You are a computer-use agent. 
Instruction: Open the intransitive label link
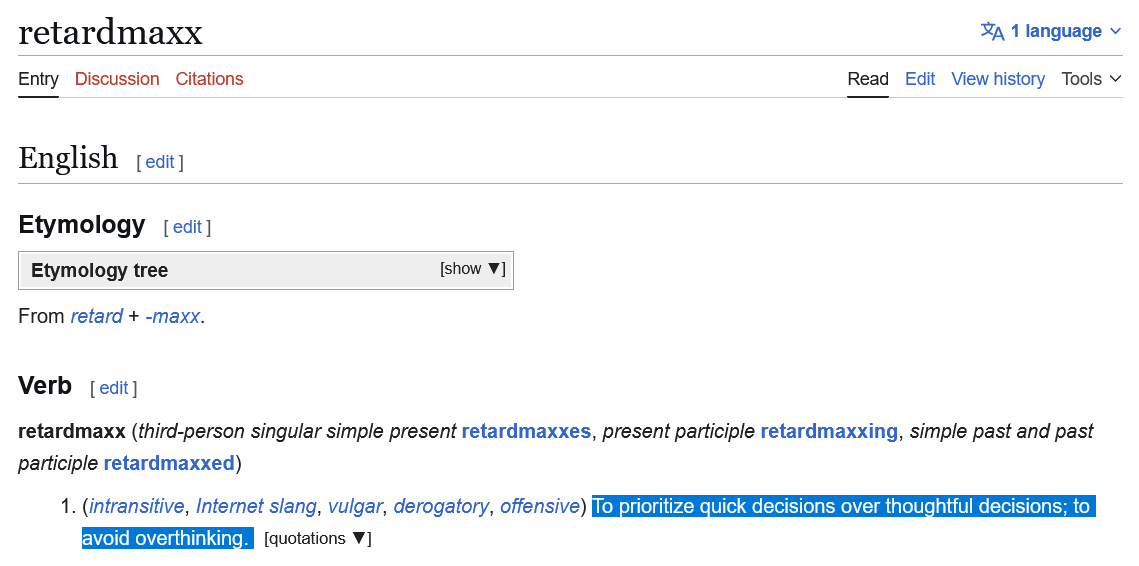(137, 506)
